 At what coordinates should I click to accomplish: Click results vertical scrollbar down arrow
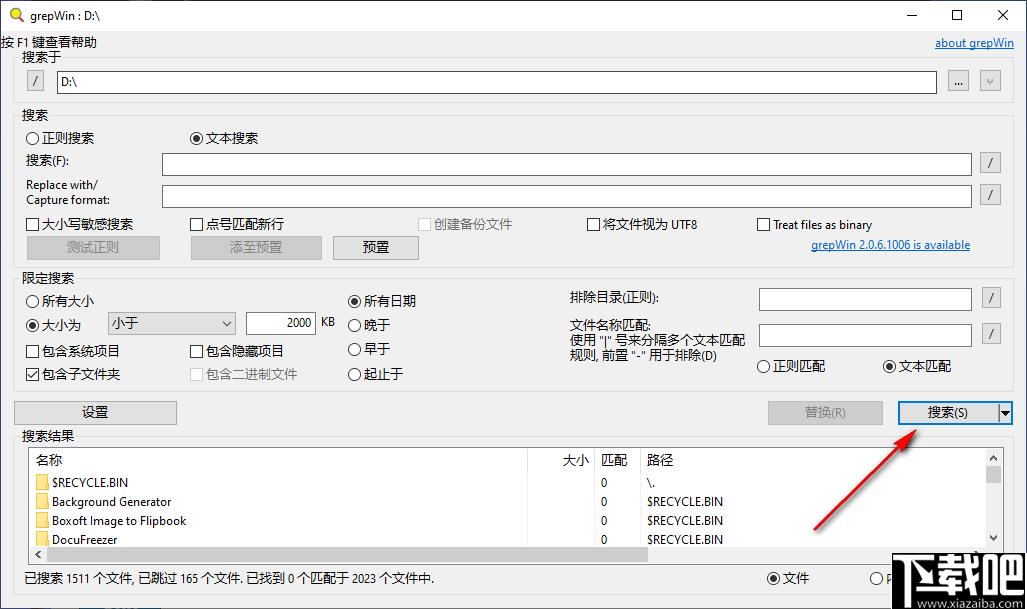click(994, 538)
